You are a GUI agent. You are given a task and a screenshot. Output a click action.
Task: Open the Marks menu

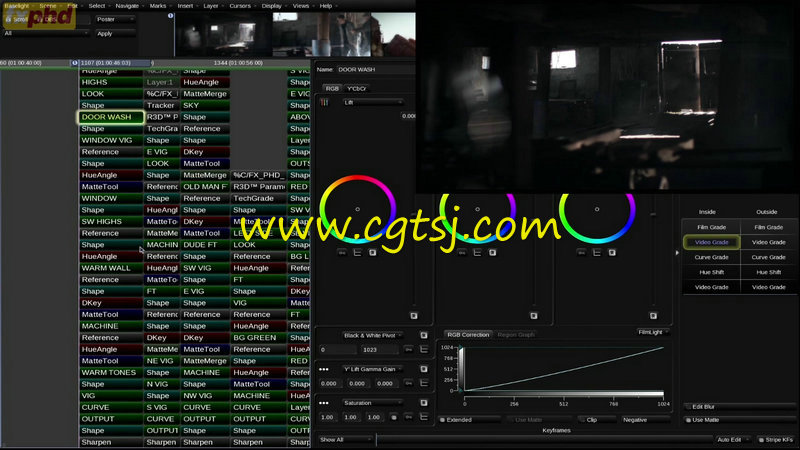158,6
